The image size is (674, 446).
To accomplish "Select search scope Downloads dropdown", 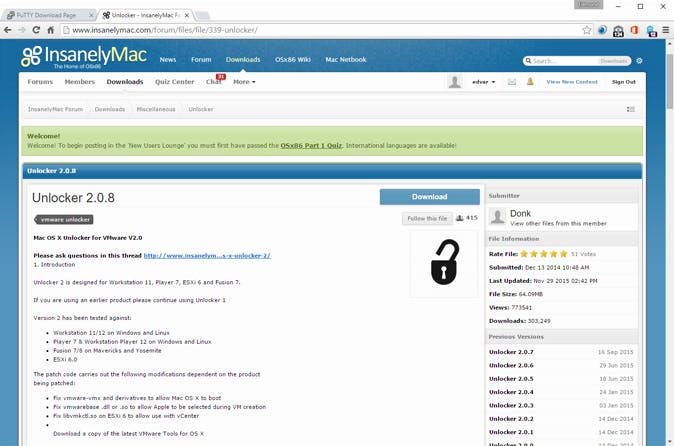I will tap(614, 61).
